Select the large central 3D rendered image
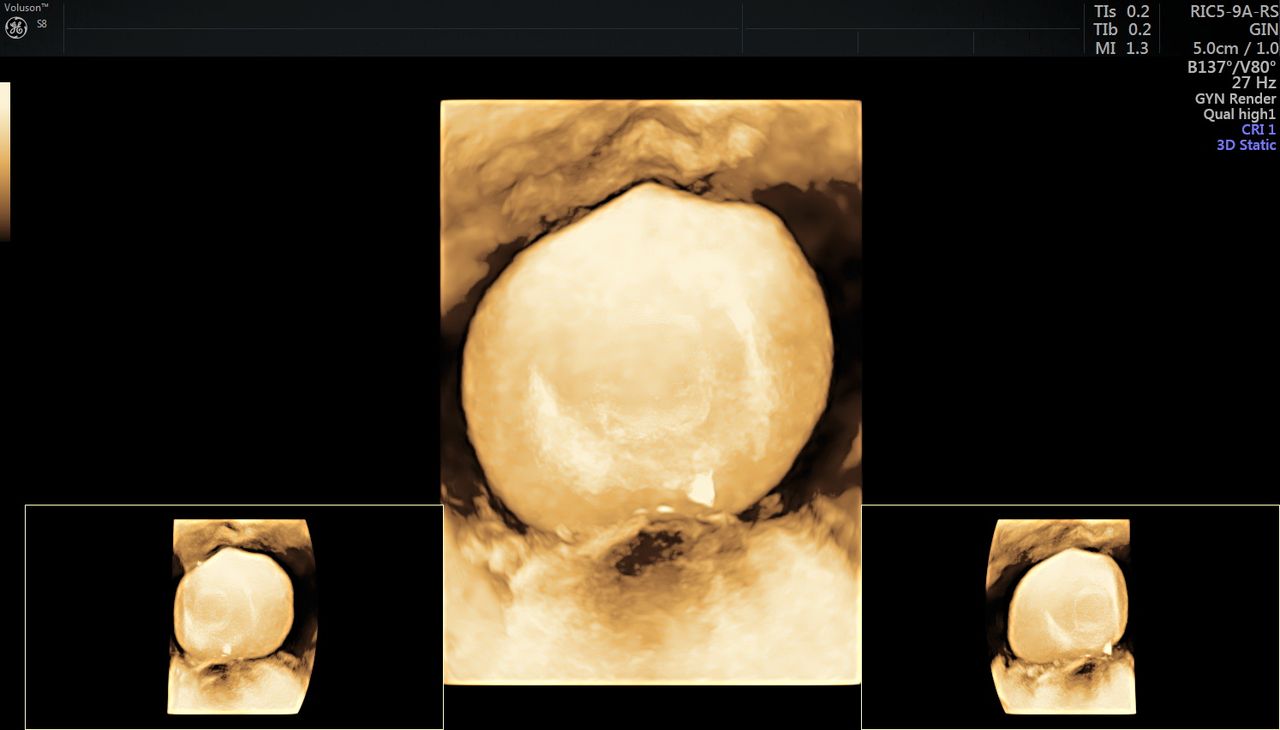This screenshot has width=1280, height=730. click(x=650, y=392)
